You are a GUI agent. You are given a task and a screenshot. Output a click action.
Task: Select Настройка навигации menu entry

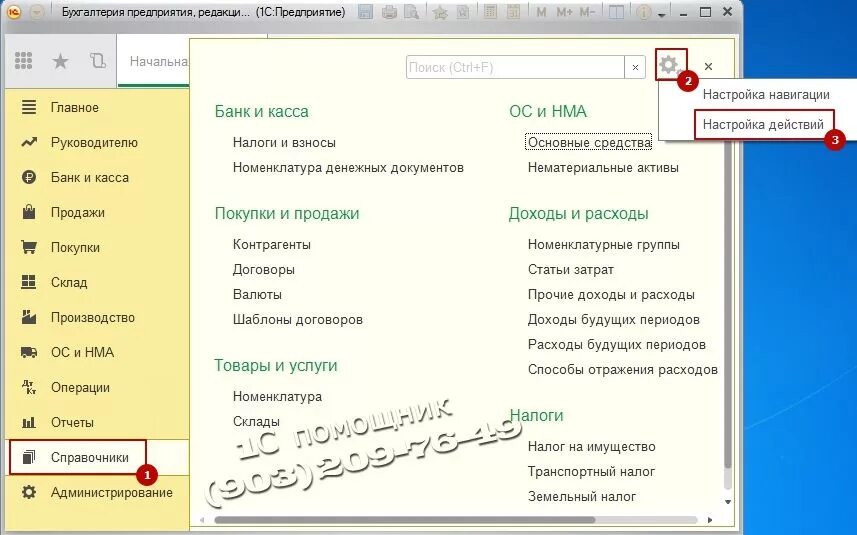766,95
